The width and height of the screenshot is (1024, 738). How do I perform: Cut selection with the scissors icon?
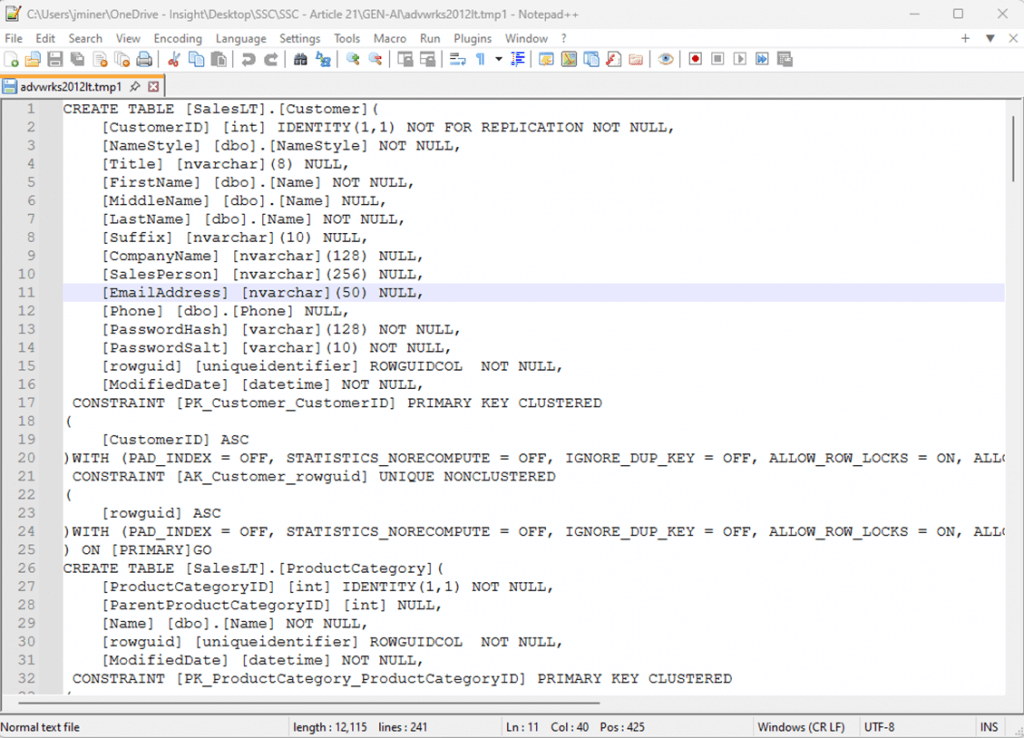[174, 59]
